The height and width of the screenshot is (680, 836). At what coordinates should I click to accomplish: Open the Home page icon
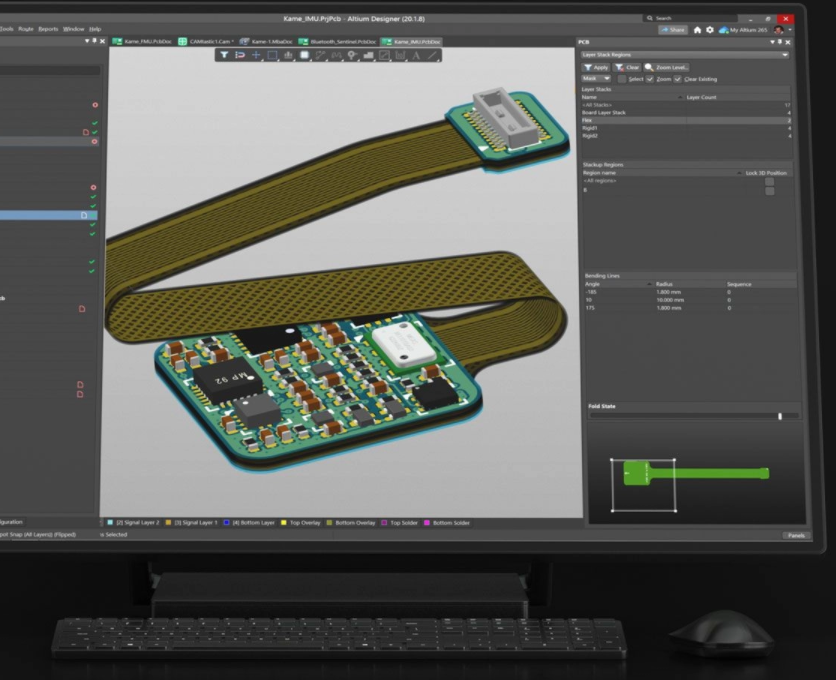697,30
